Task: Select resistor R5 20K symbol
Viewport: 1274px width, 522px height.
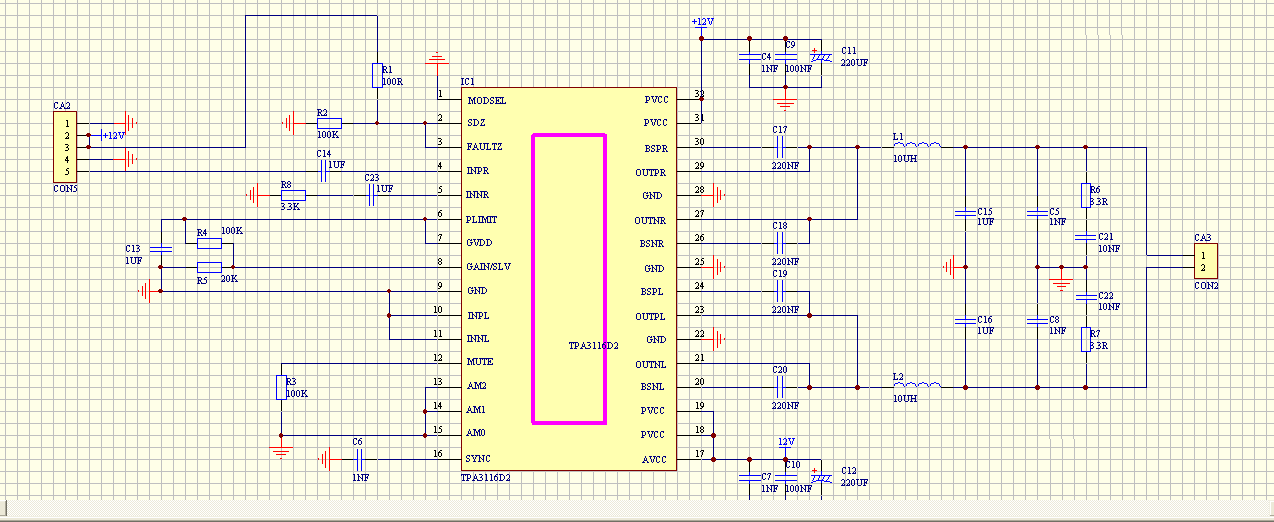Action: (x=209, y=267)
